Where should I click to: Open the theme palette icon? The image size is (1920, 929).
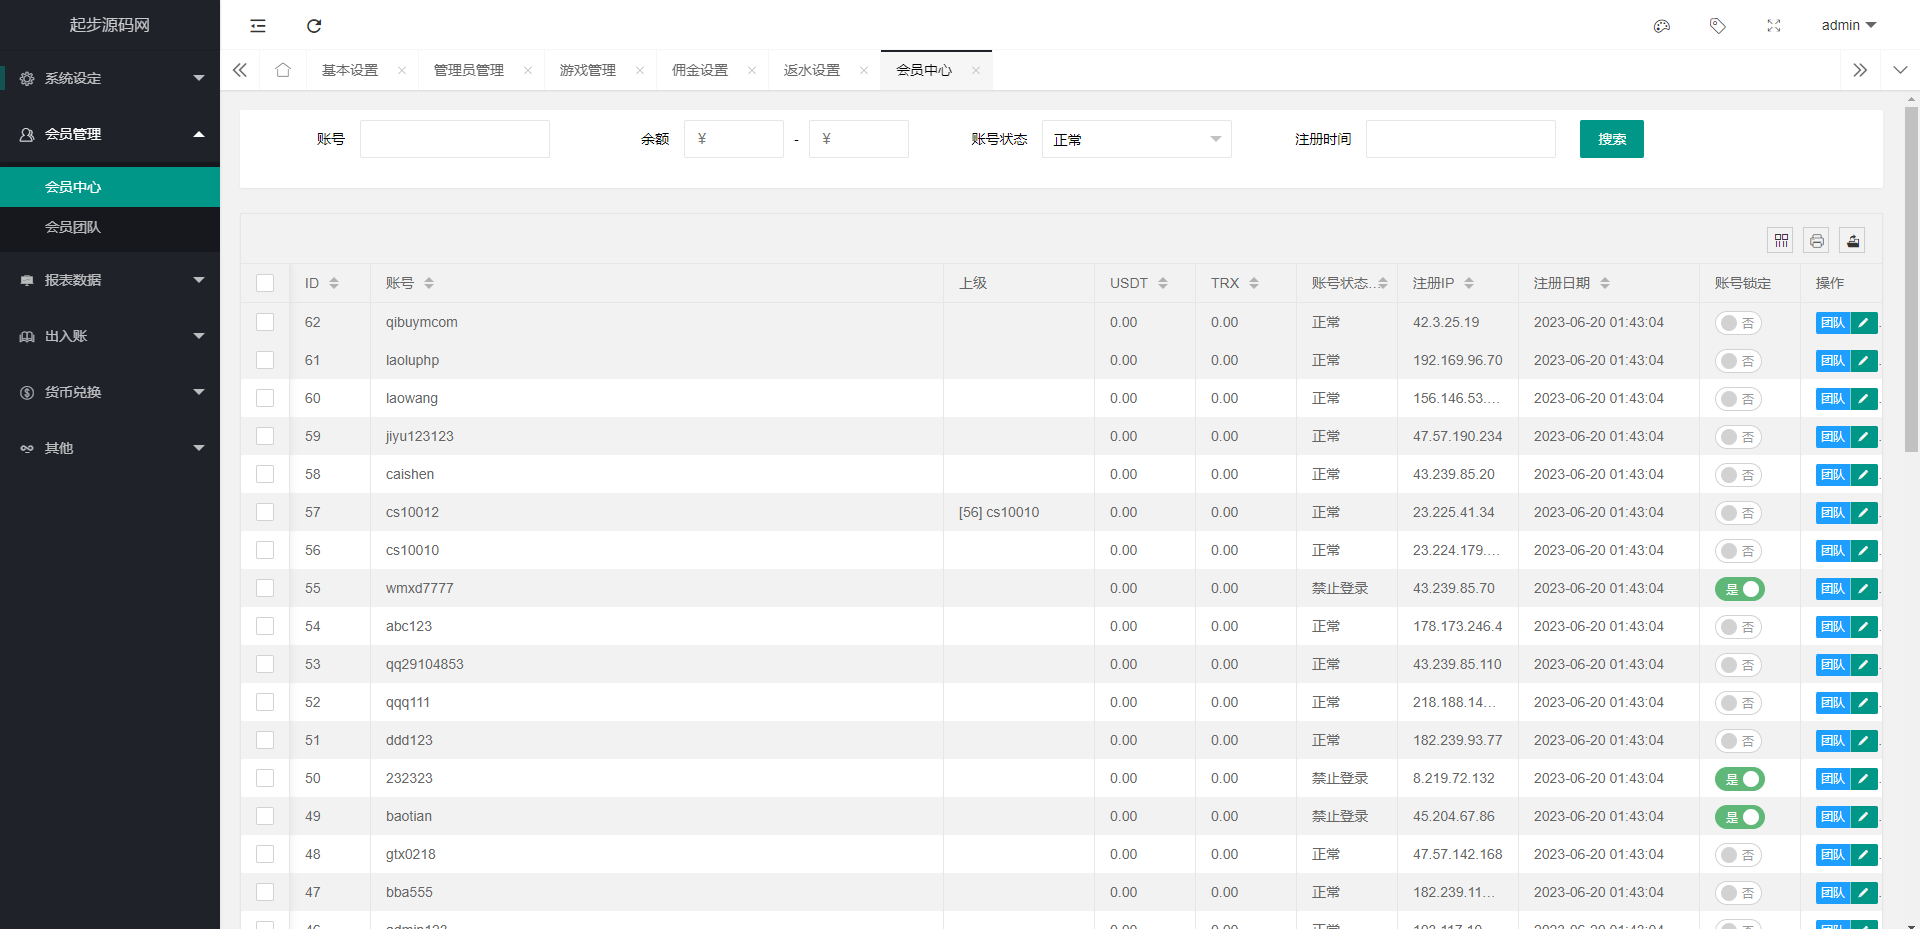click(x=1662, y=26)
